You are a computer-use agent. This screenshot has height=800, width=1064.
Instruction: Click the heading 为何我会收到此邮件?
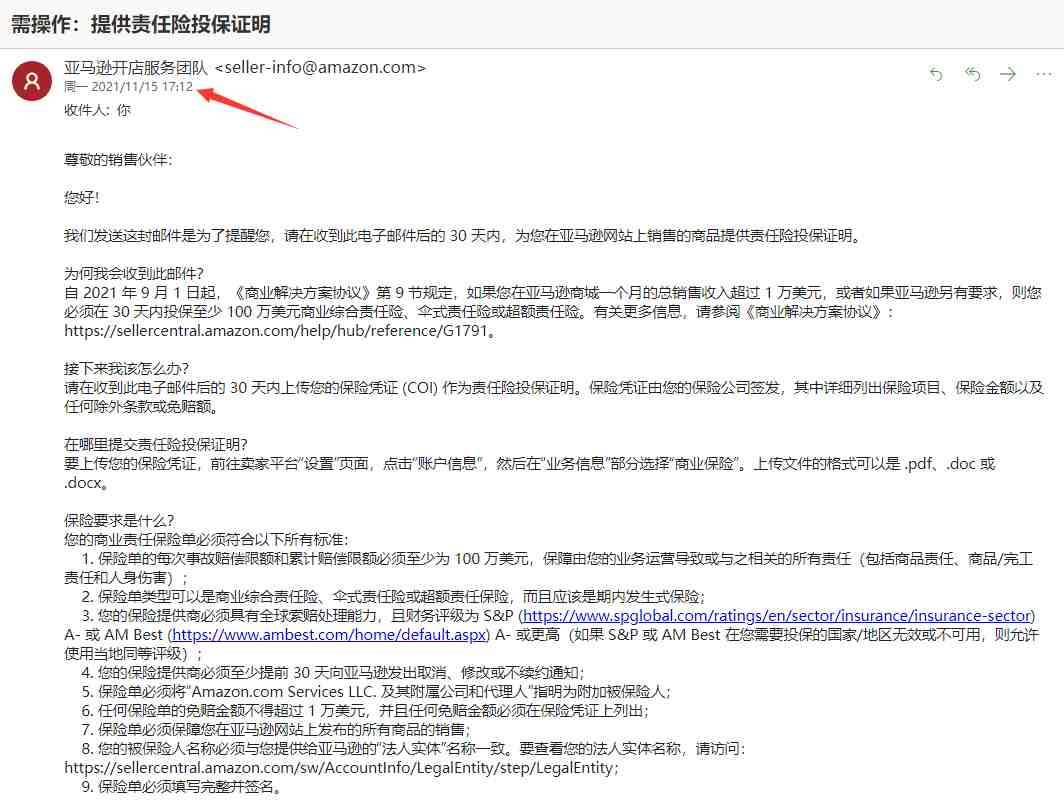coord(134,273)
